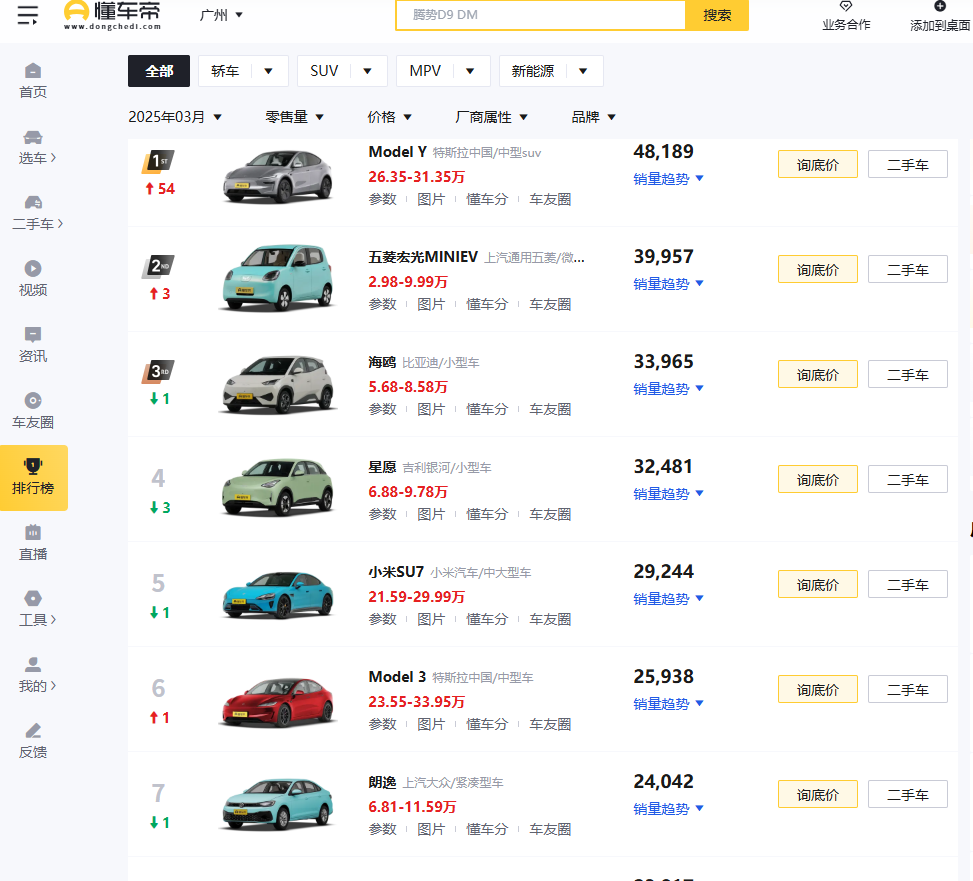Expand 销量趋势 for 海鸥
973x881 pixels.
click(x=668, y=388)
